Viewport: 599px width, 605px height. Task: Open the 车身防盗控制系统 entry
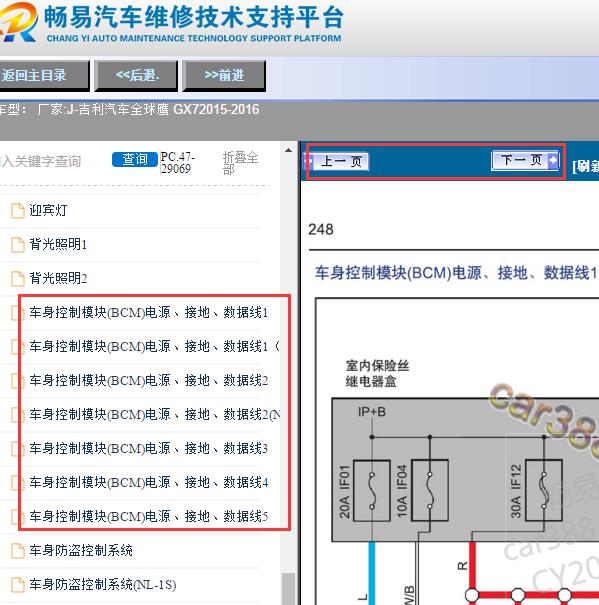81,550
